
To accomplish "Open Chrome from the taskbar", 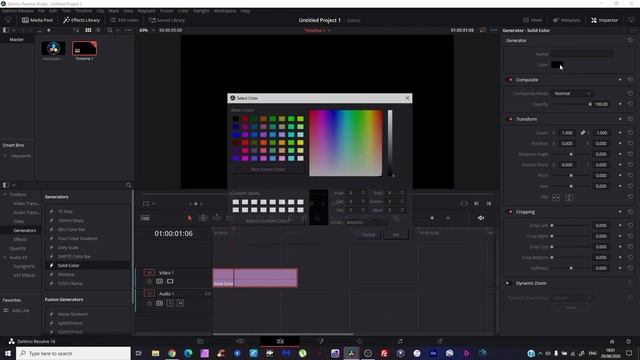I will coord(172,353).
